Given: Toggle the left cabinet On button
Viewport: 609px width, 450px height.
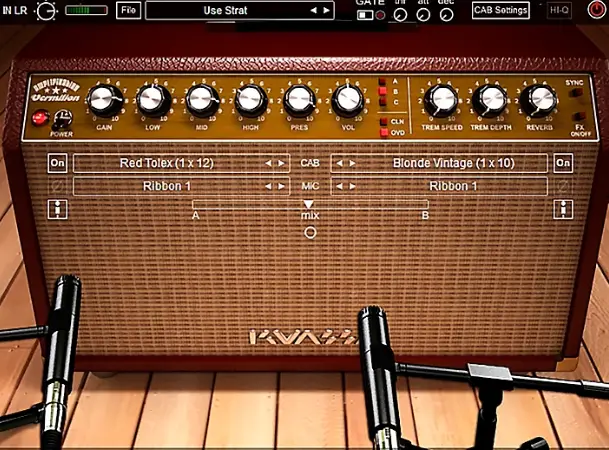Looking at the screenshot, I should (x=57, y=163).
